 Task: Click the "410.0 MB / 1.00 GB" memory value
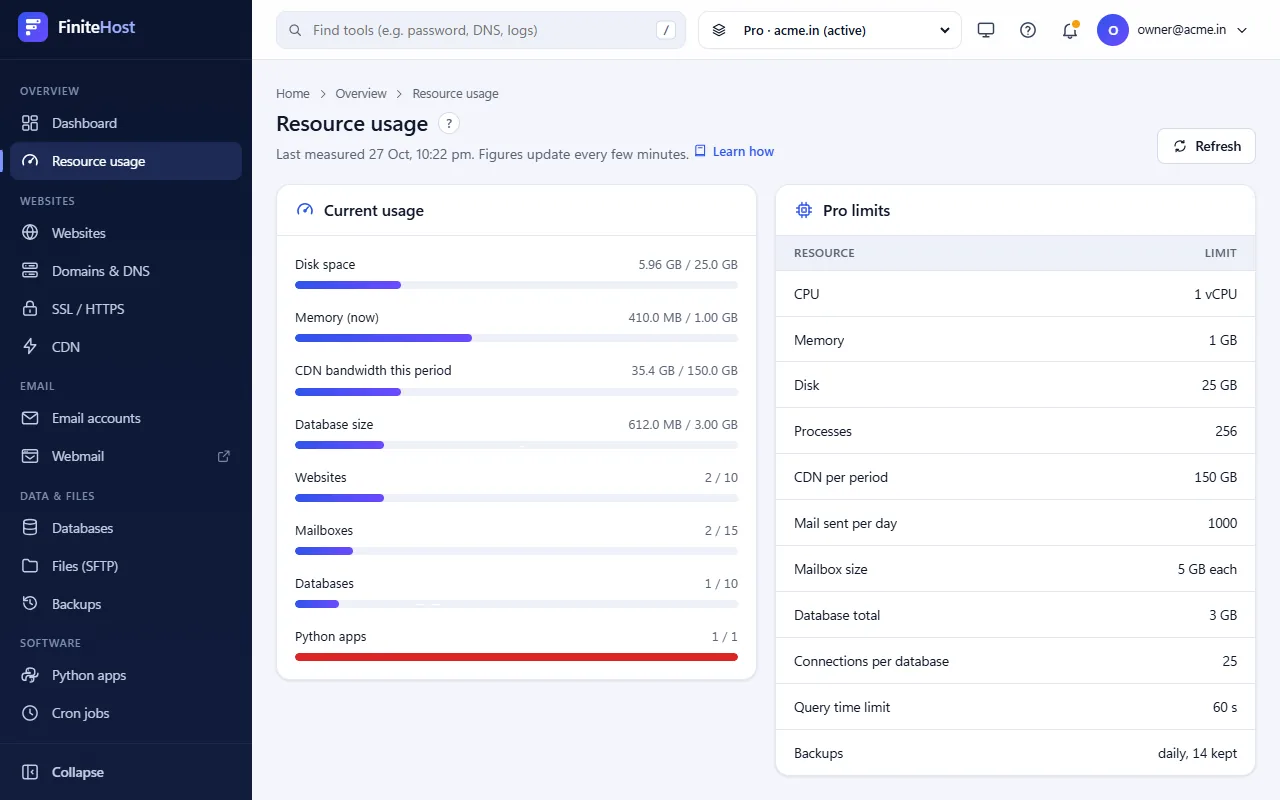pos(683,318)
